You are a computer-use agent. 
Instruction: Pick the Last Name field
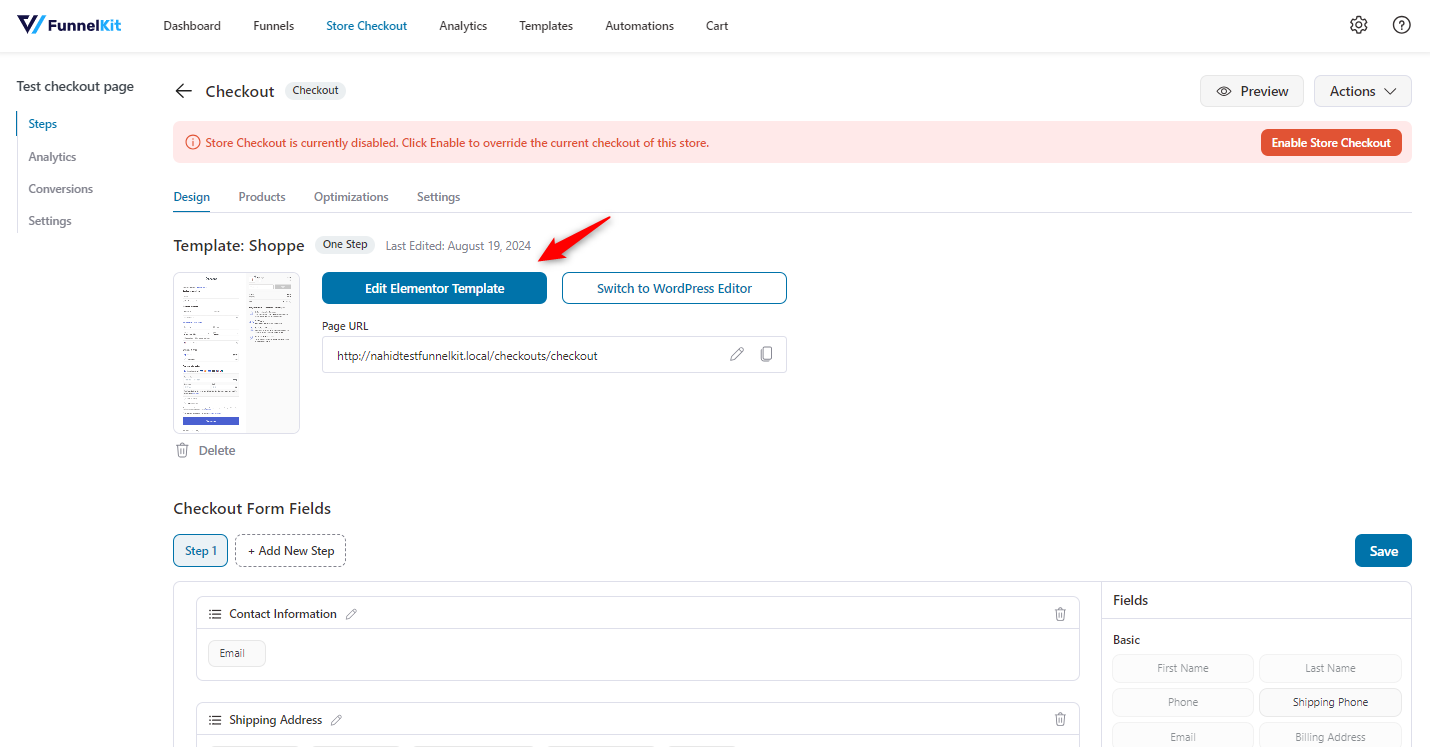pos(1330,668)
